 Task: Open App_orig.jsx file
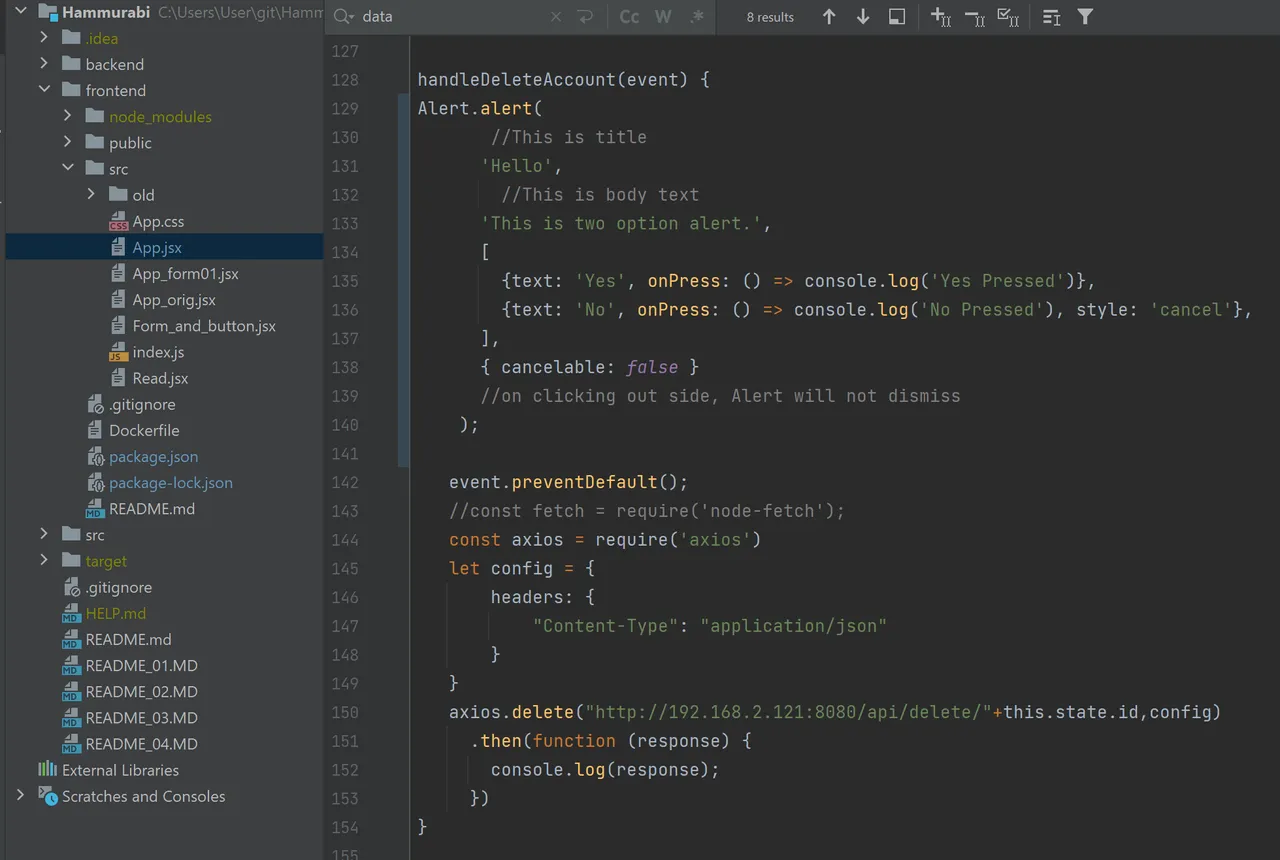[174, 300]
